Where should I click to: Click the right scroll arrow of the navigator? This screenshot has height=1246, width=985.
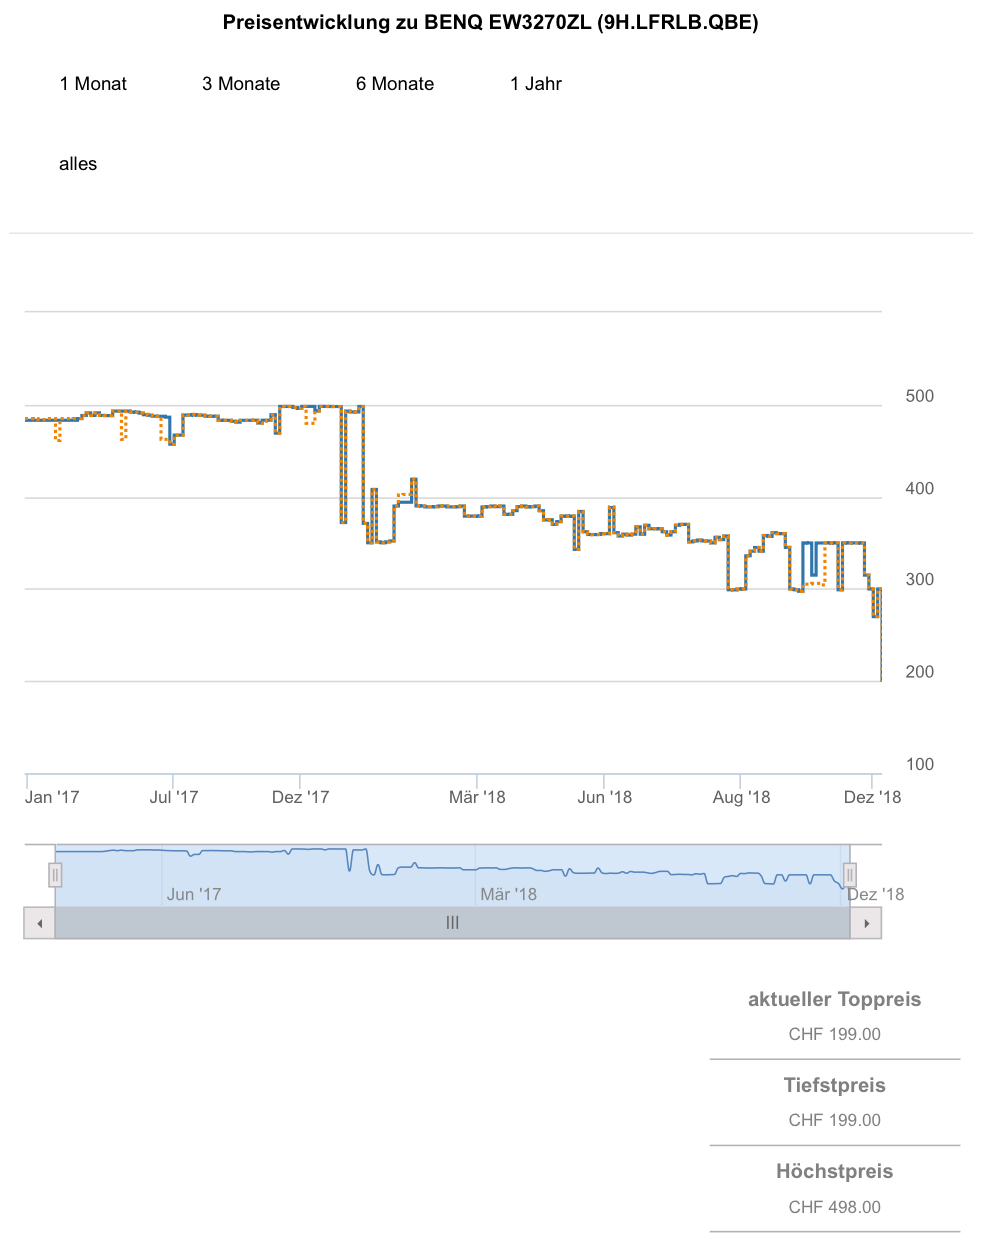[x=866, y=923]
